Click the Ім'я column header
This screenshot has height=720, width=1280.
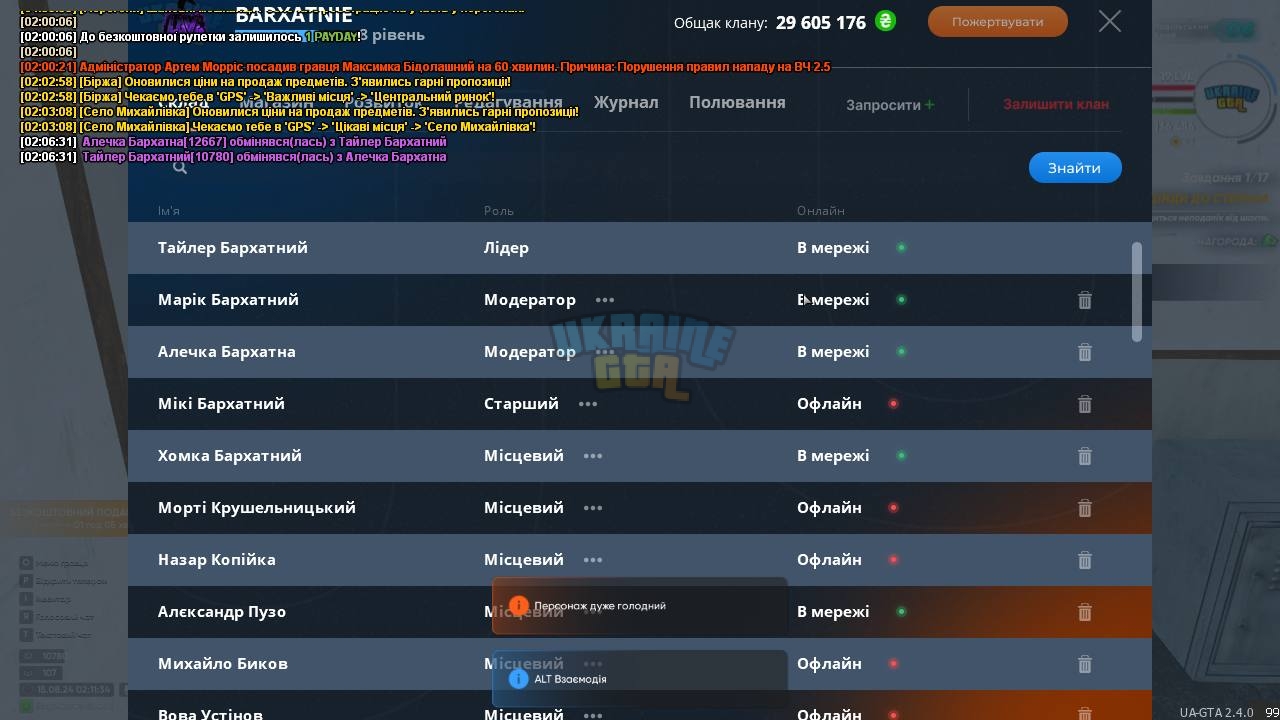point(169,211)
